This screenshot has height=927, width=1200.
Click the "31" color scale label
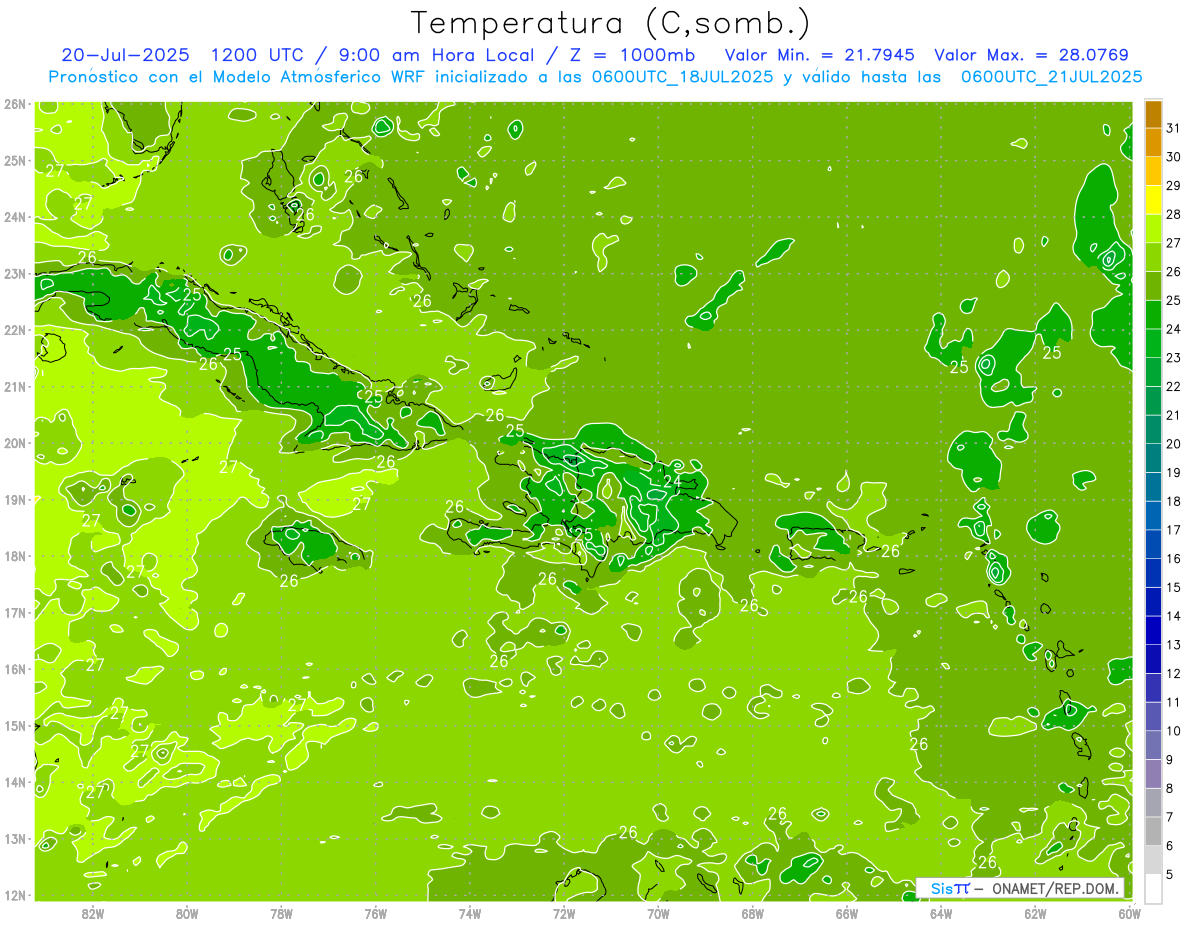point(1174,128)
